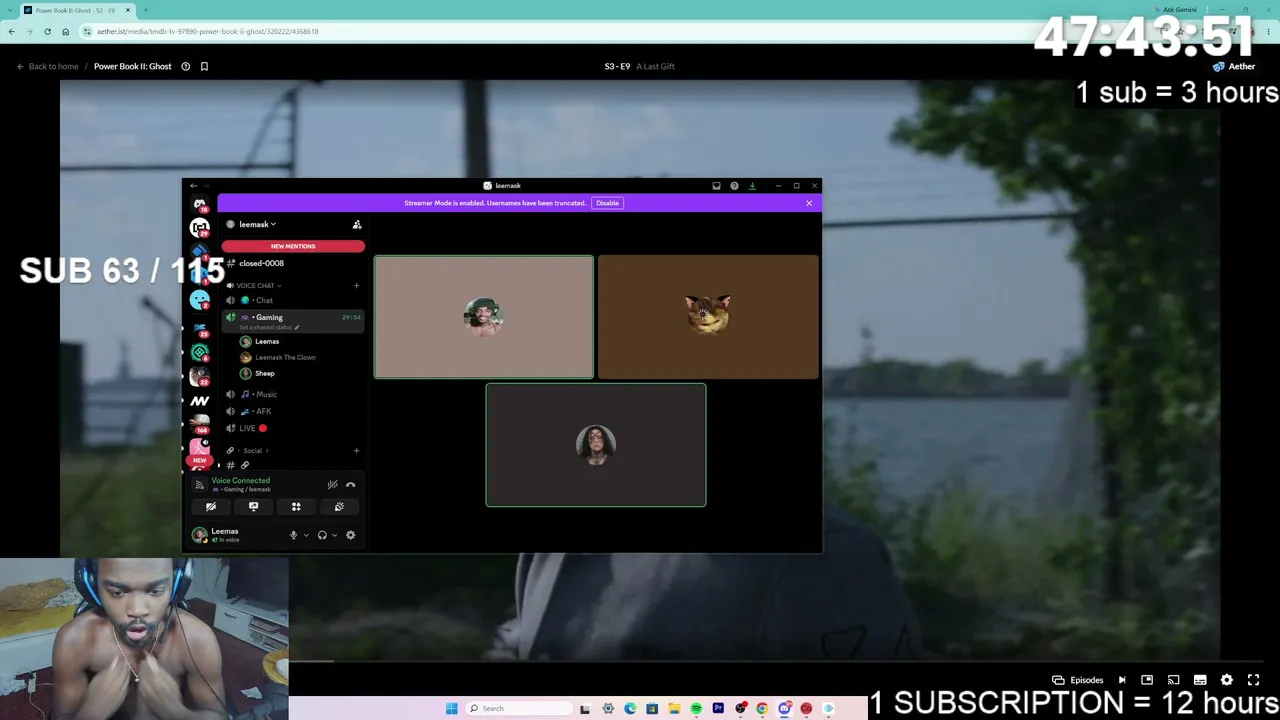Open File Explorer from taskbar
Image resolution: width=1280 pixels, height=720 pixels.
tap(674, 709)
